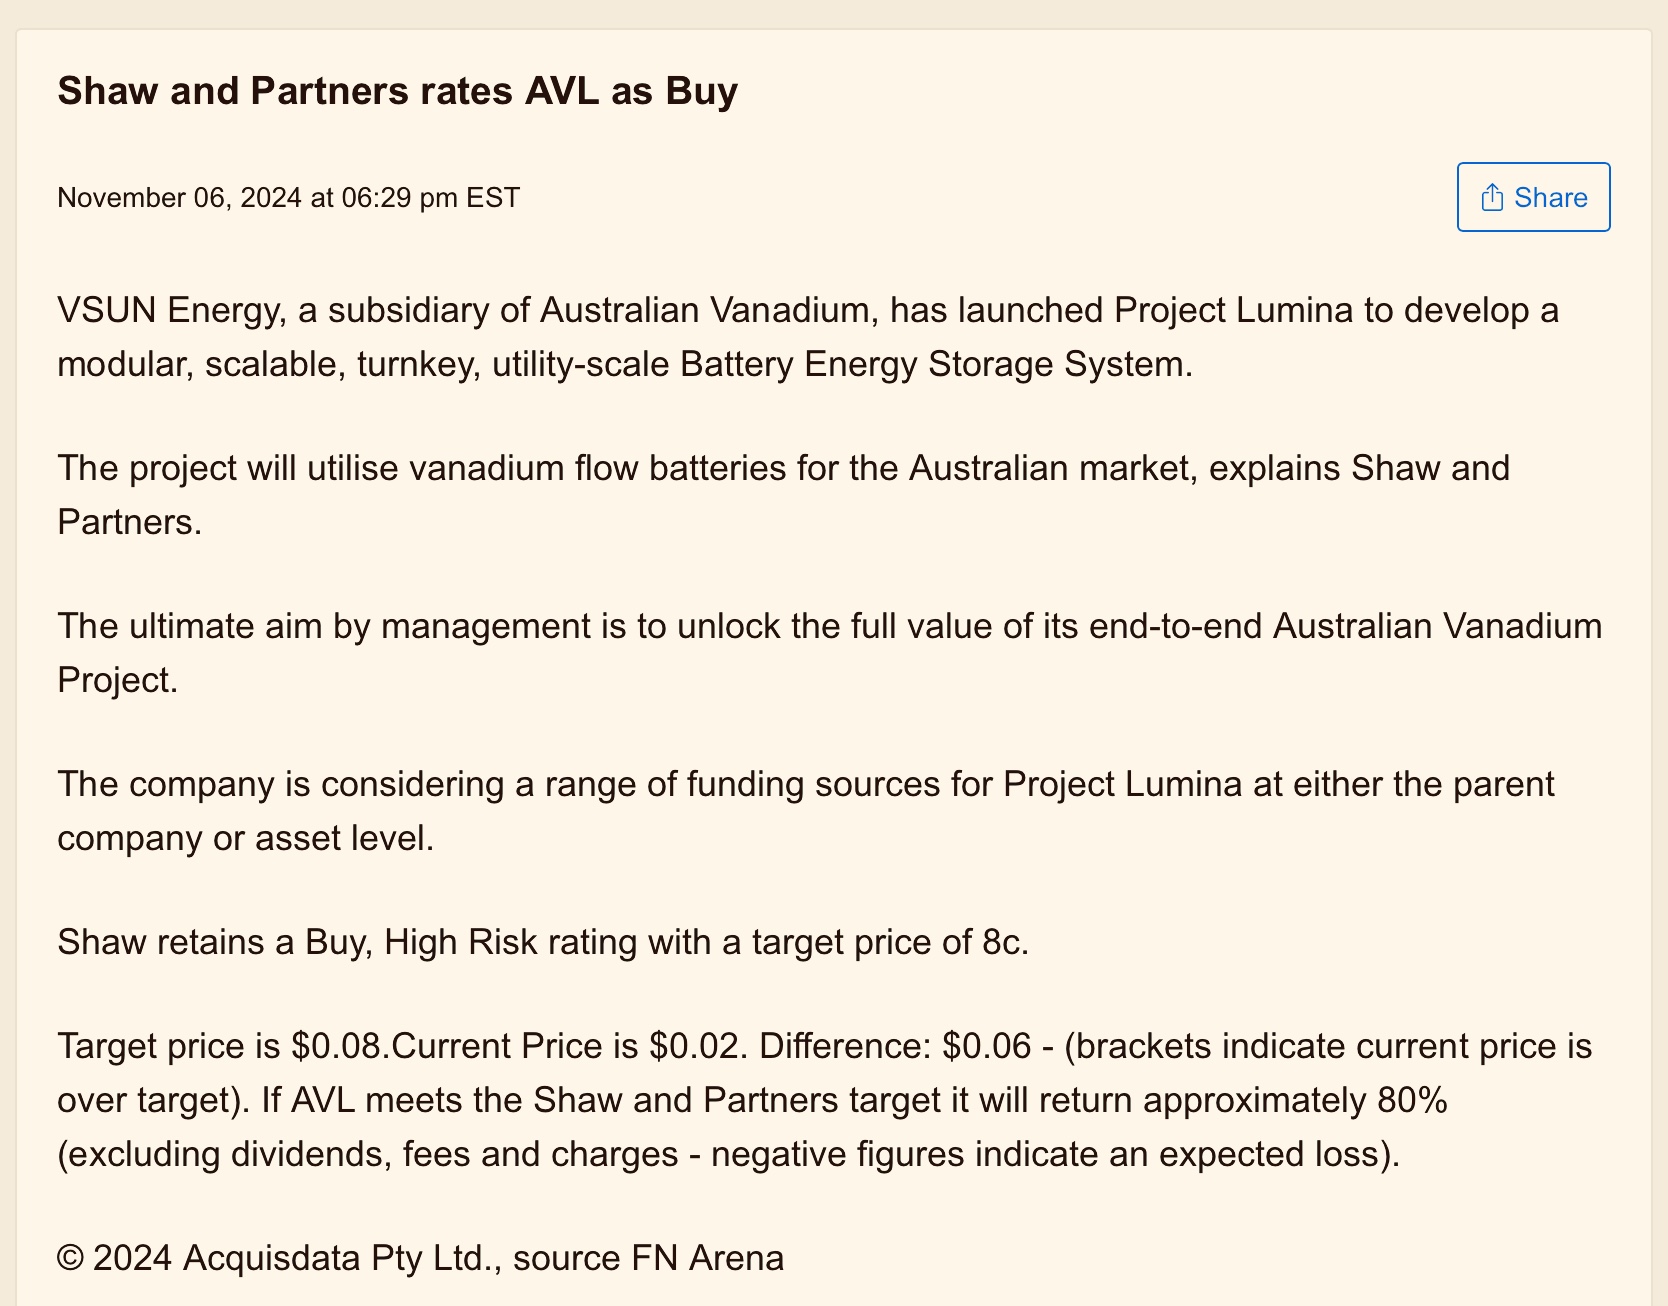Click the 'Difference: $0.06' text
This screenshot has height=1306, width=1668.
click(895, 1046)
